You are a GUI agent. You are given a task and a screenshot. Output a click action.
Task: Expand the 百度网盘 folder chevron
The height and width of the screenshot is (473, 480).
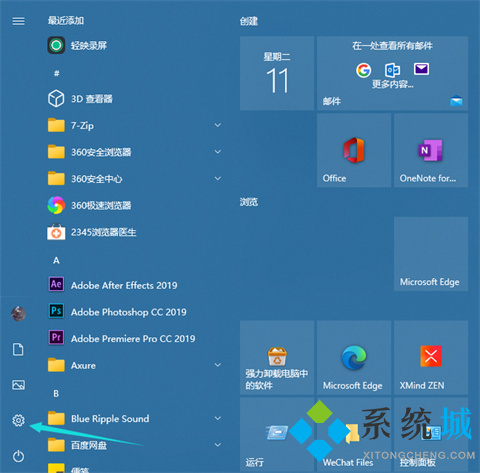pos(218,445)
